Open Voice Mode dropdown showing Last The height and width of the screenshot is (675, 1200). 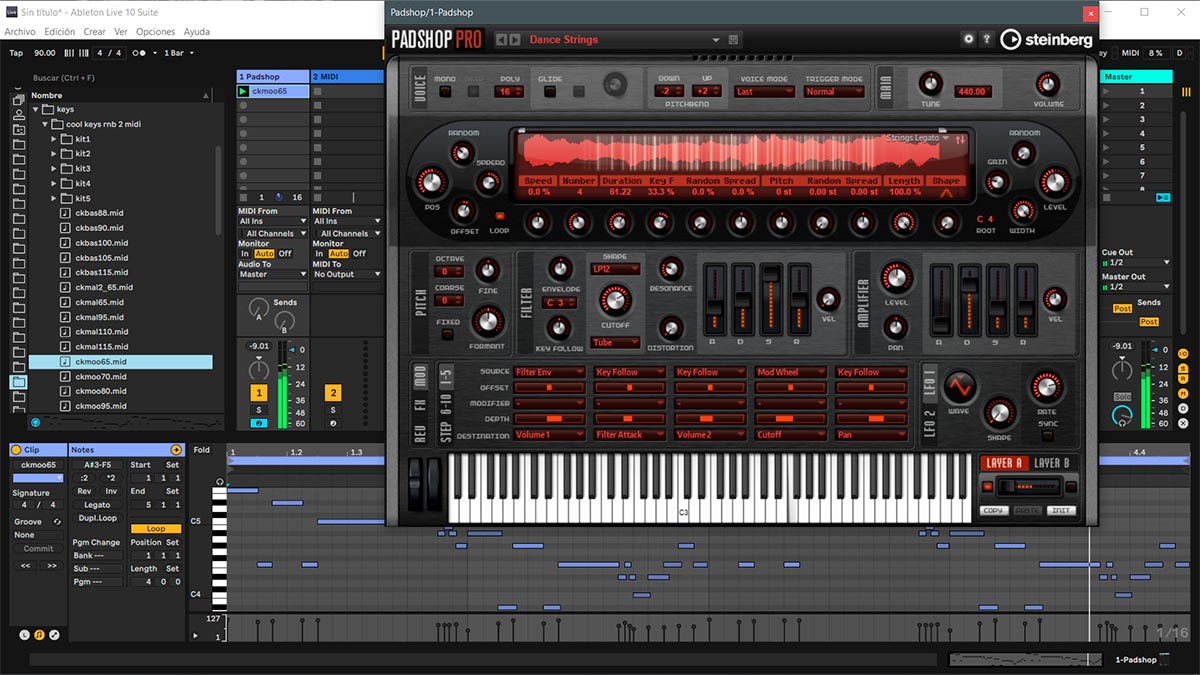click(x=764, y=92)
